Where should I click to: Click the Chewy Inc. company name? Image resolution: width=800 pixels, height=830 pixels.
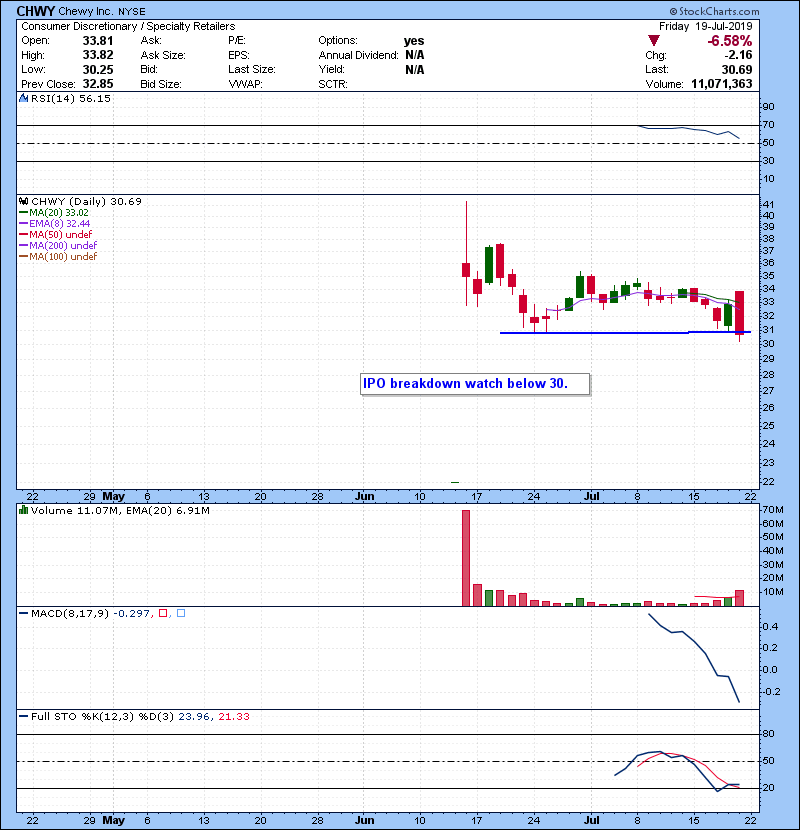click(x=86, y=11)
